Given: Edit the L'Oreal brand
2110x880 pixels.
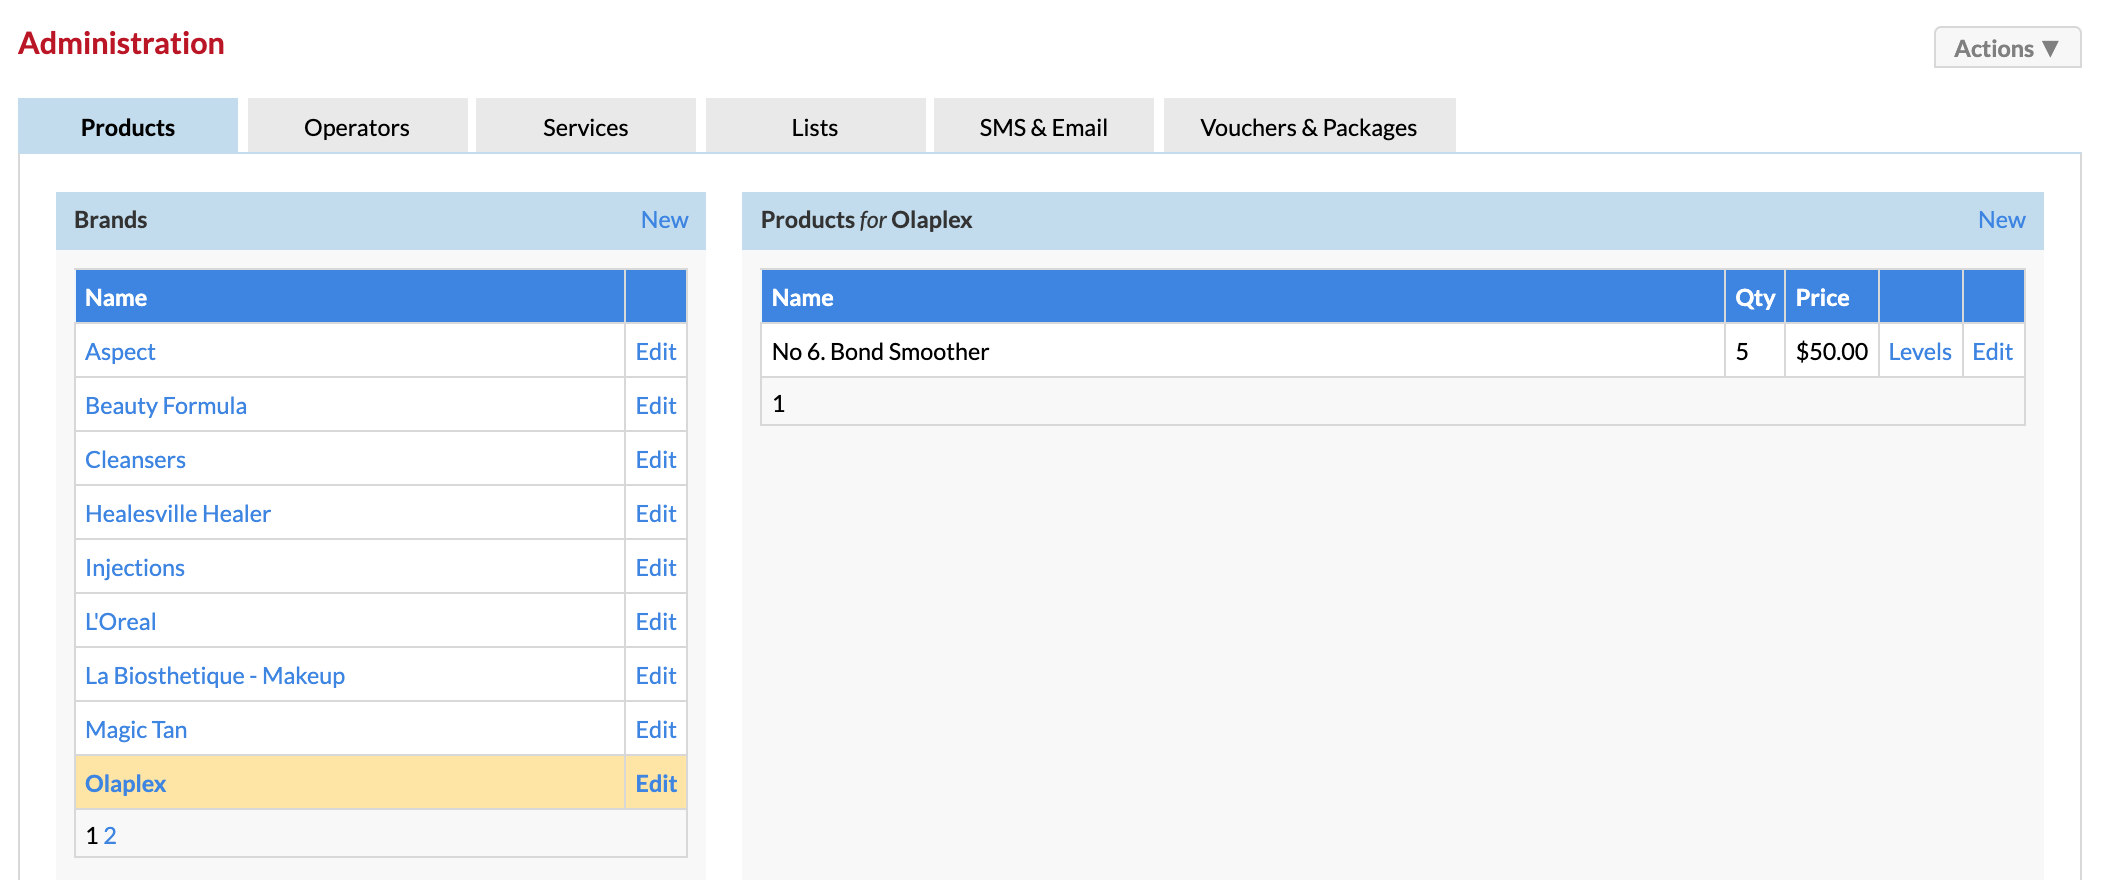Looking at the screenshot, I should pos(656,622).
